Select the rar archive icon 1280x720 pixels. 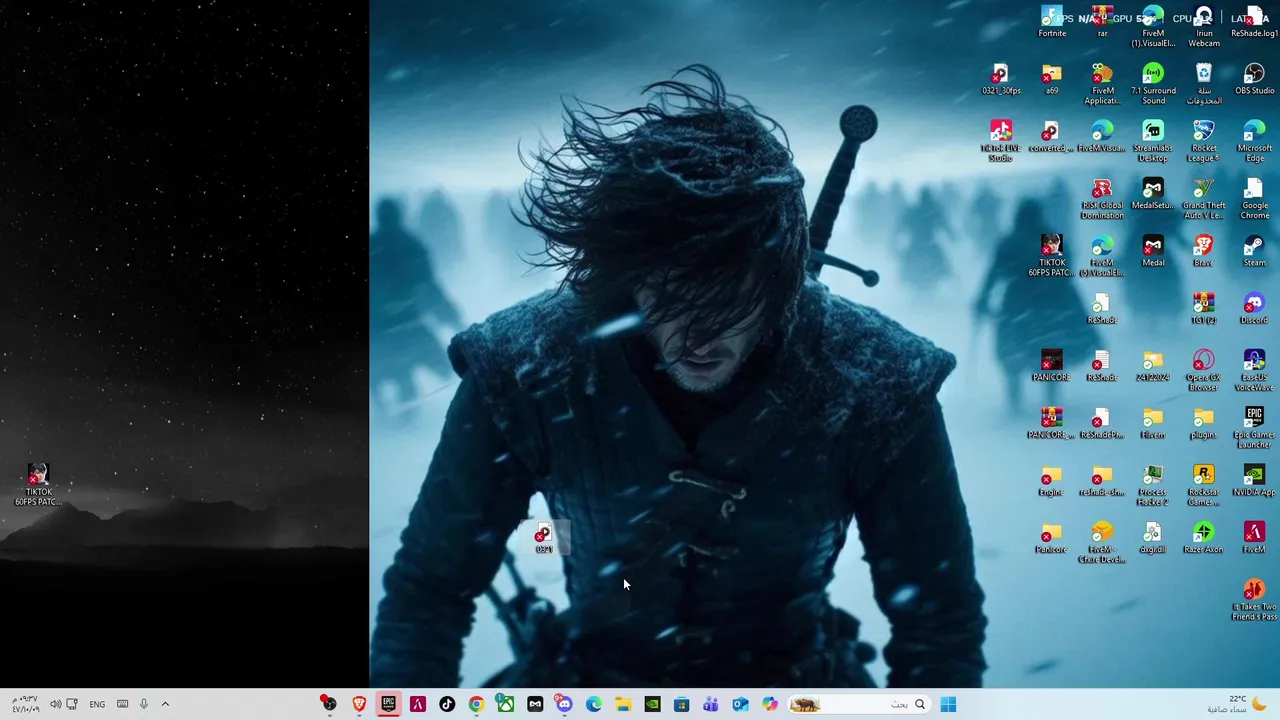click(x=1102, y=22)
